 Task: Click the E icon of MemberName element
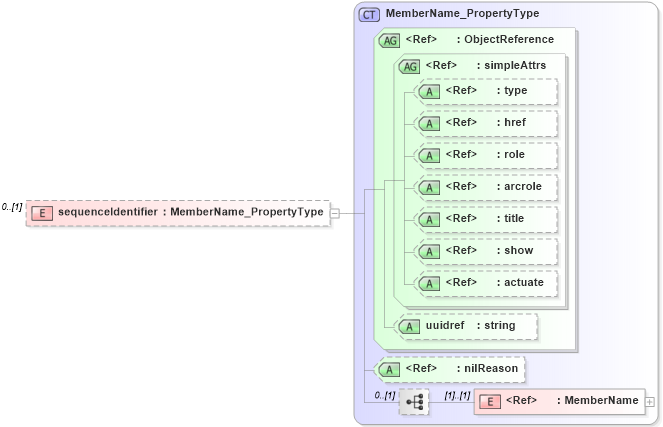coord(490,402)
